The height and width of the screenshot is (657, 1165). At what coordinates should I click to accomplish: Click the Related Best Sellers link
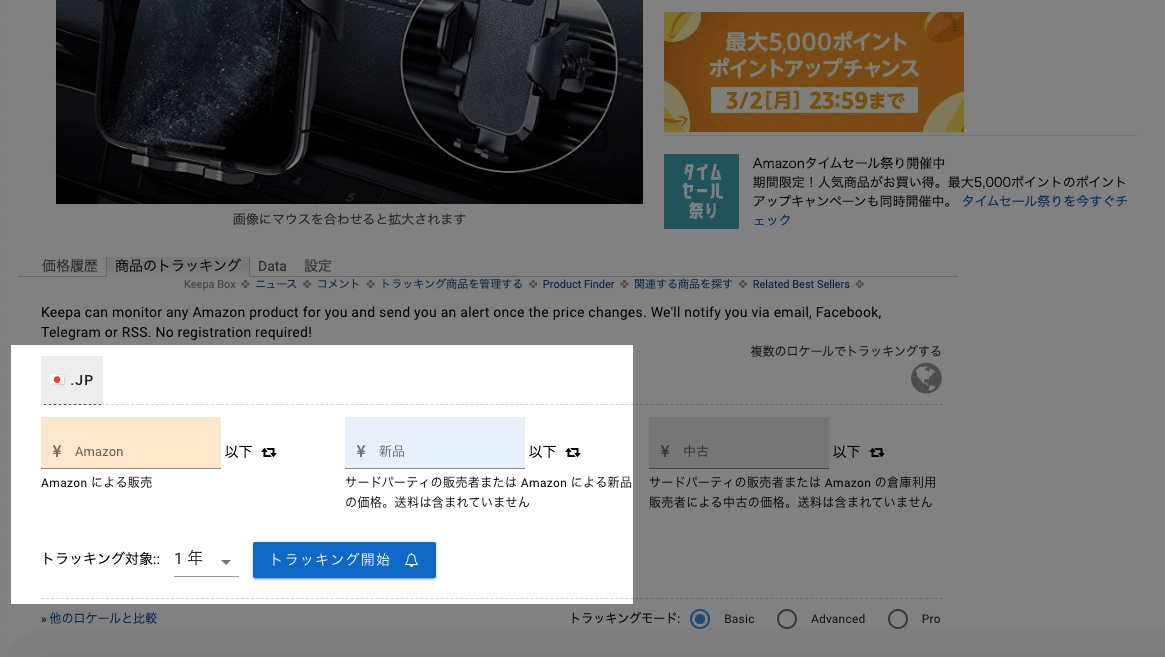pos(801,284)
